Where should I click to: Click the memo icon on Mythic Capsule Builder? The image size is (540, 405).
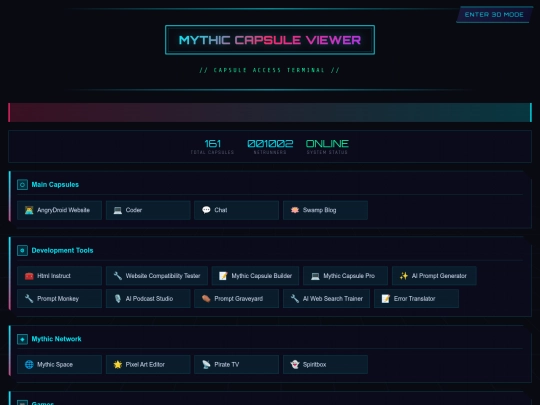pyautogui.click(x=223, y=276)
